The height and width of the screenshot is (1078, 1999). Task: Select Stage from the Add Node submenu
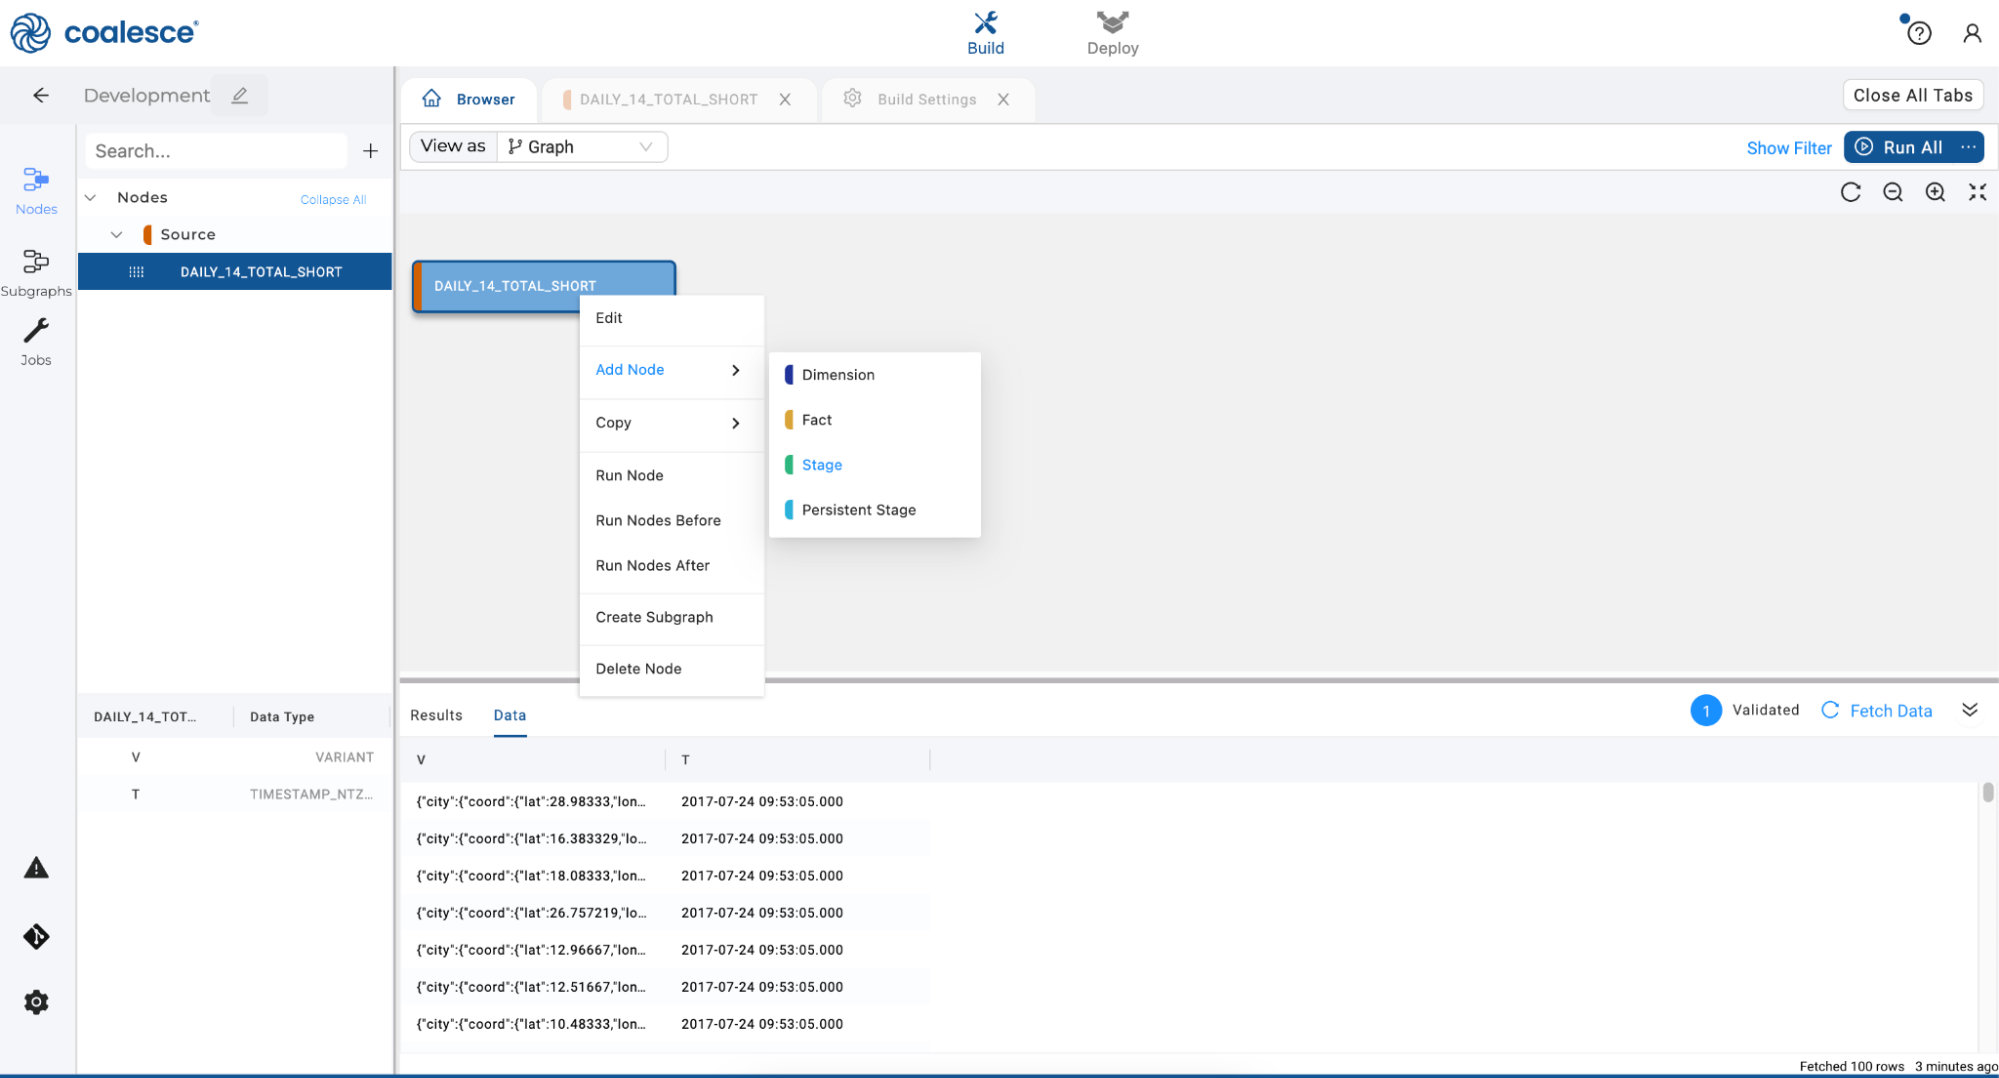(821, 465)
